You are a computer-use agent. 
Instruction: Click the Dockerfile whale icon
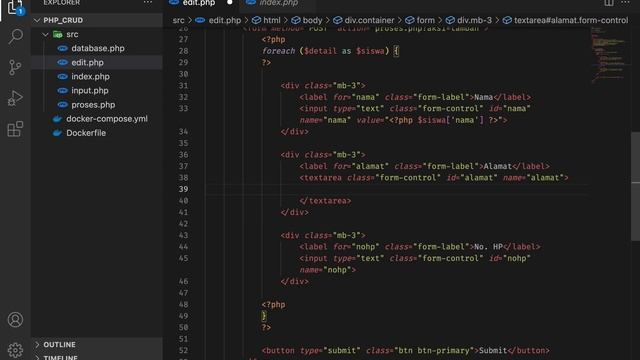click(x=57, y=133)
